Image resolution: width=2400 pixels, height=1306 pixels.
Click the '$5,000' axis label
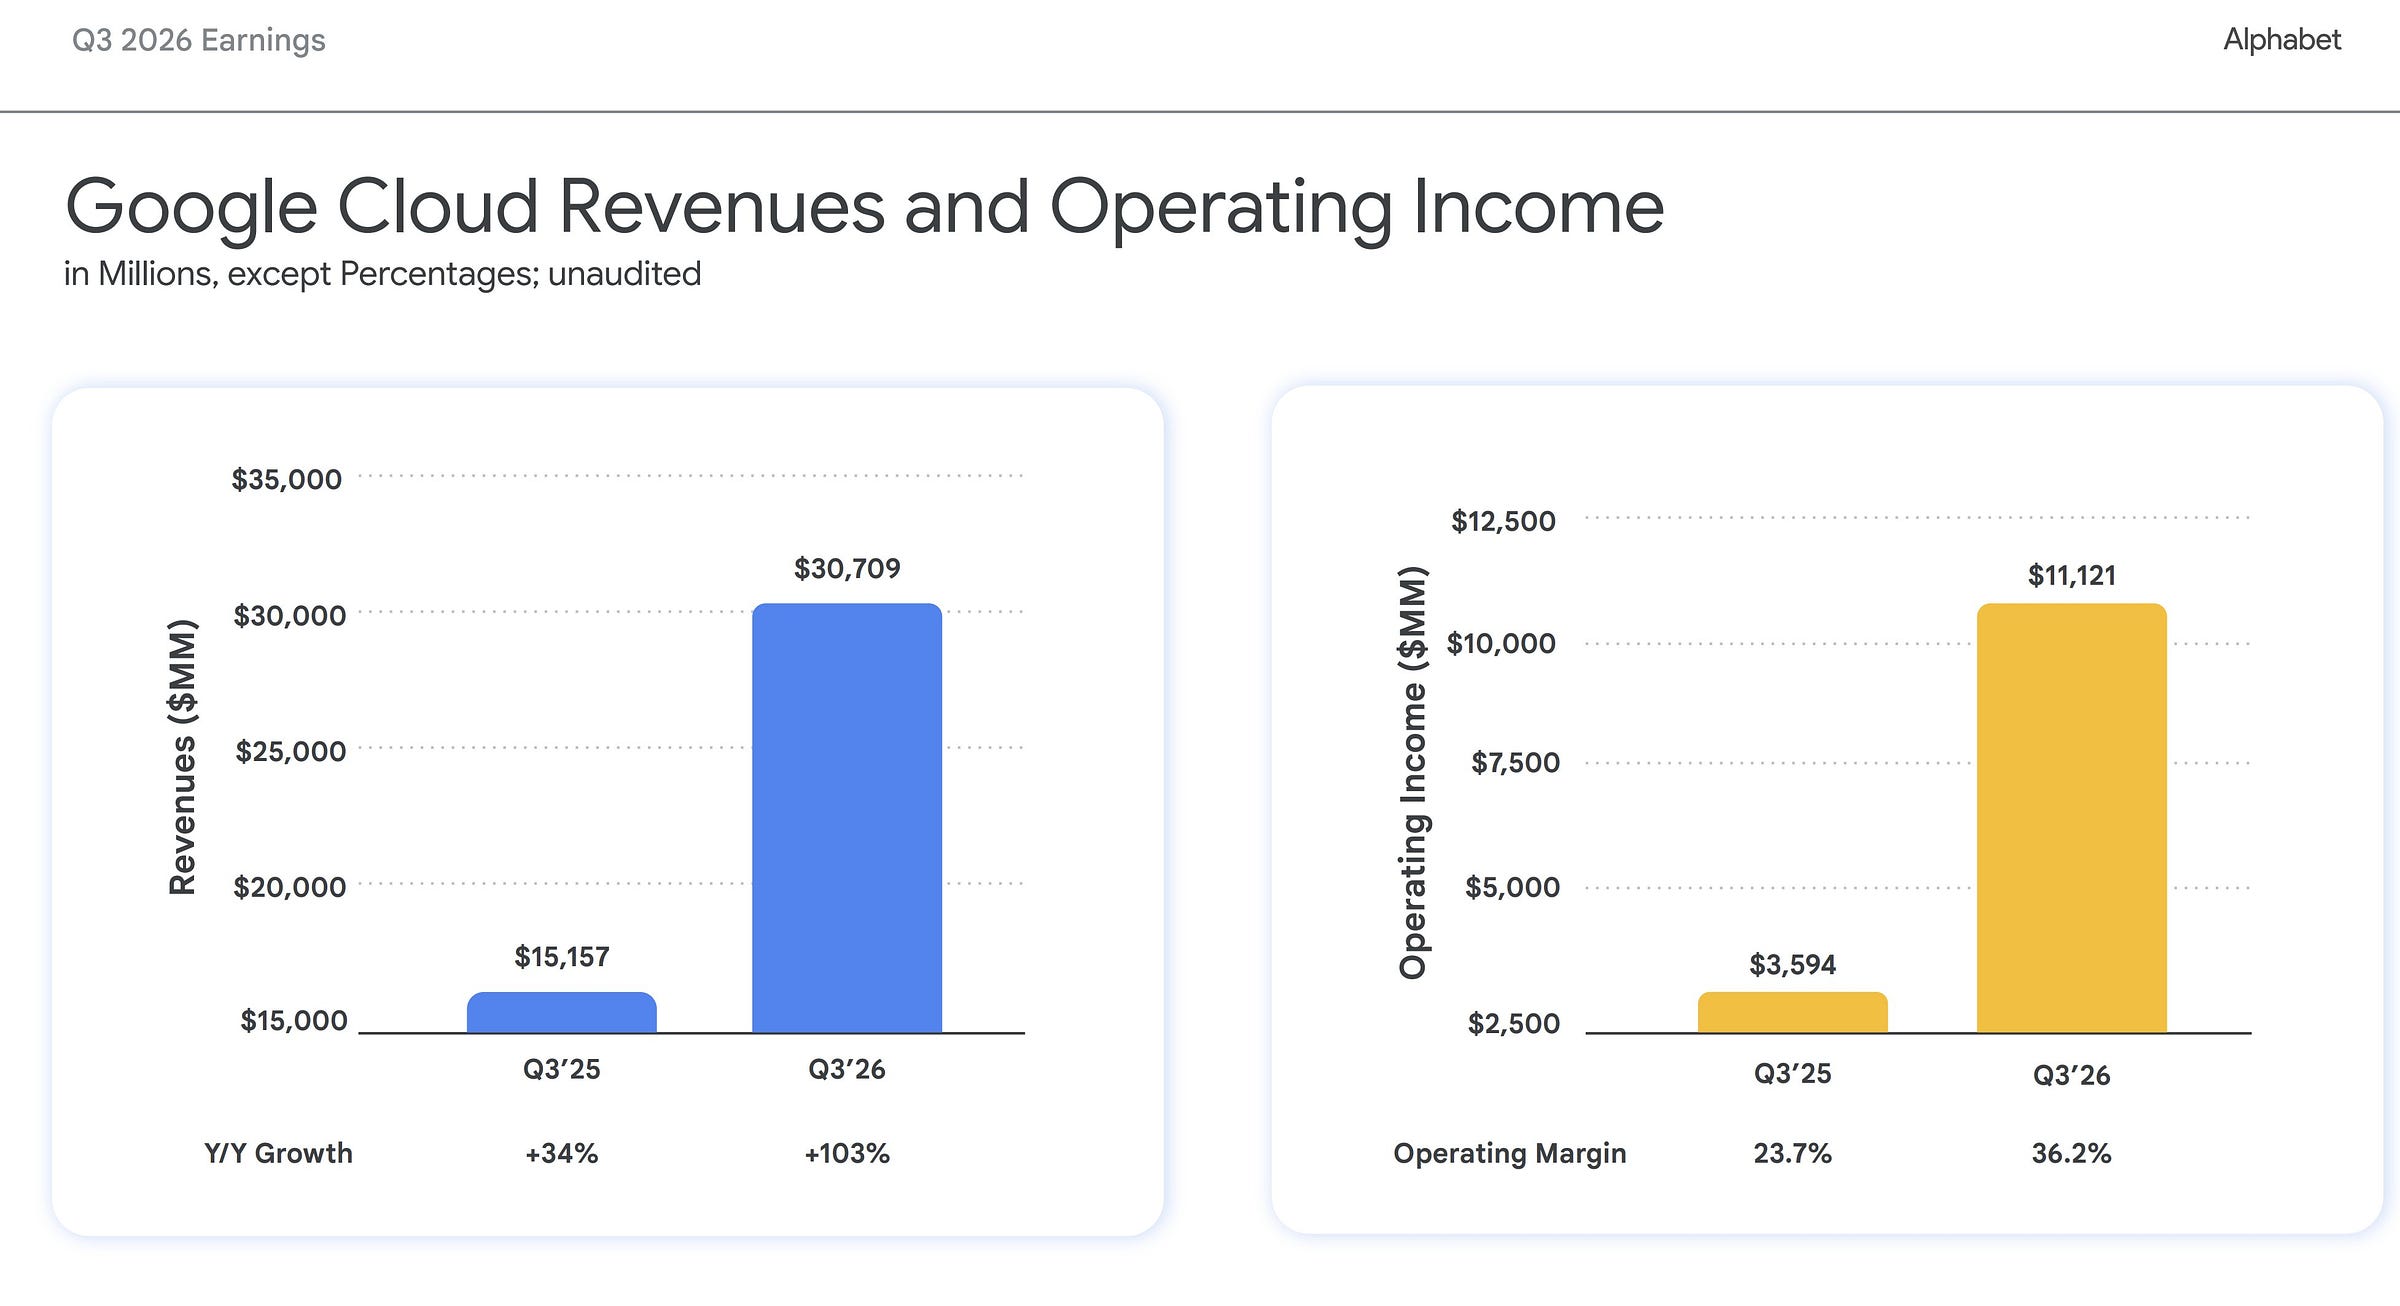pyautogui.click(x=1513, y=887)
